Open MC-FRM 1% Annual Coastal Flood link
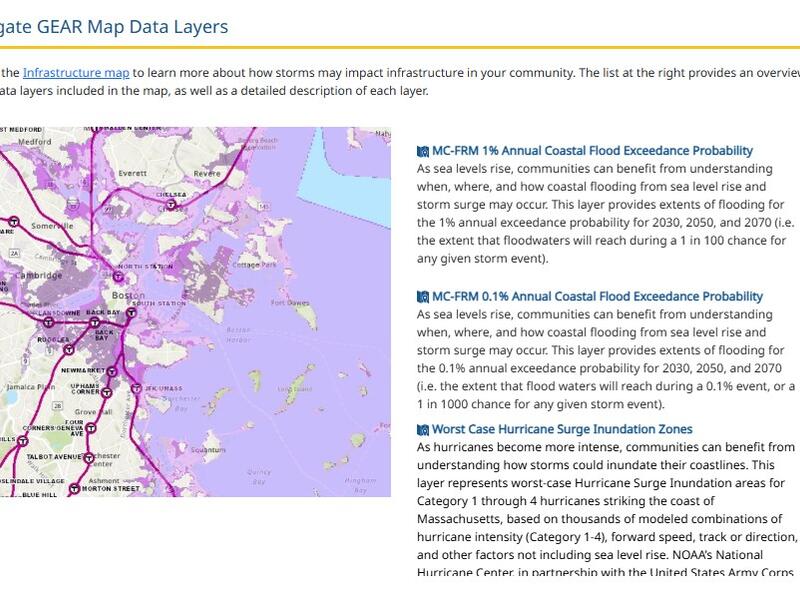The width and height of the screenshot is (800, 600). (596, 152)
